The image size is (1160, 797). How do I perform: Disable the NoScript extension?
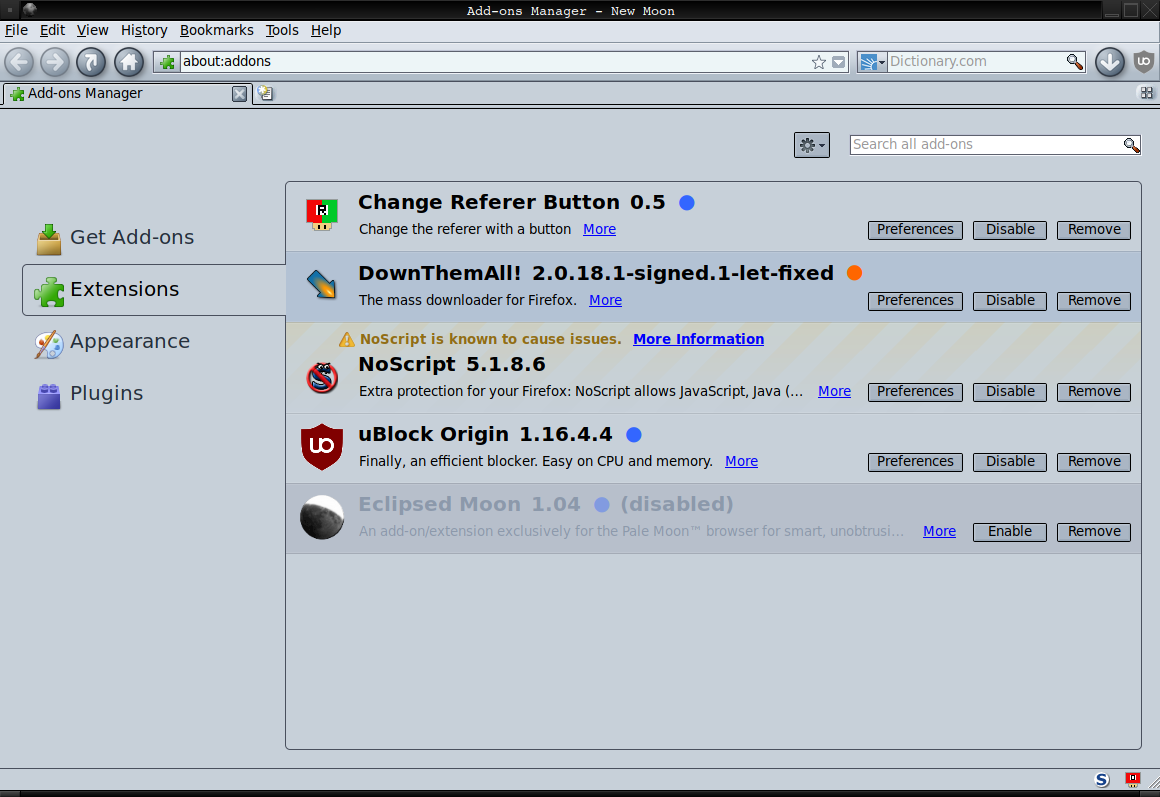coord(1010,392)
